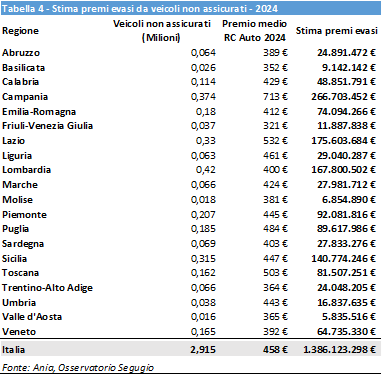
Task: Select the 'Friuli-Venezia Giulia' cell
Action: 47,126
